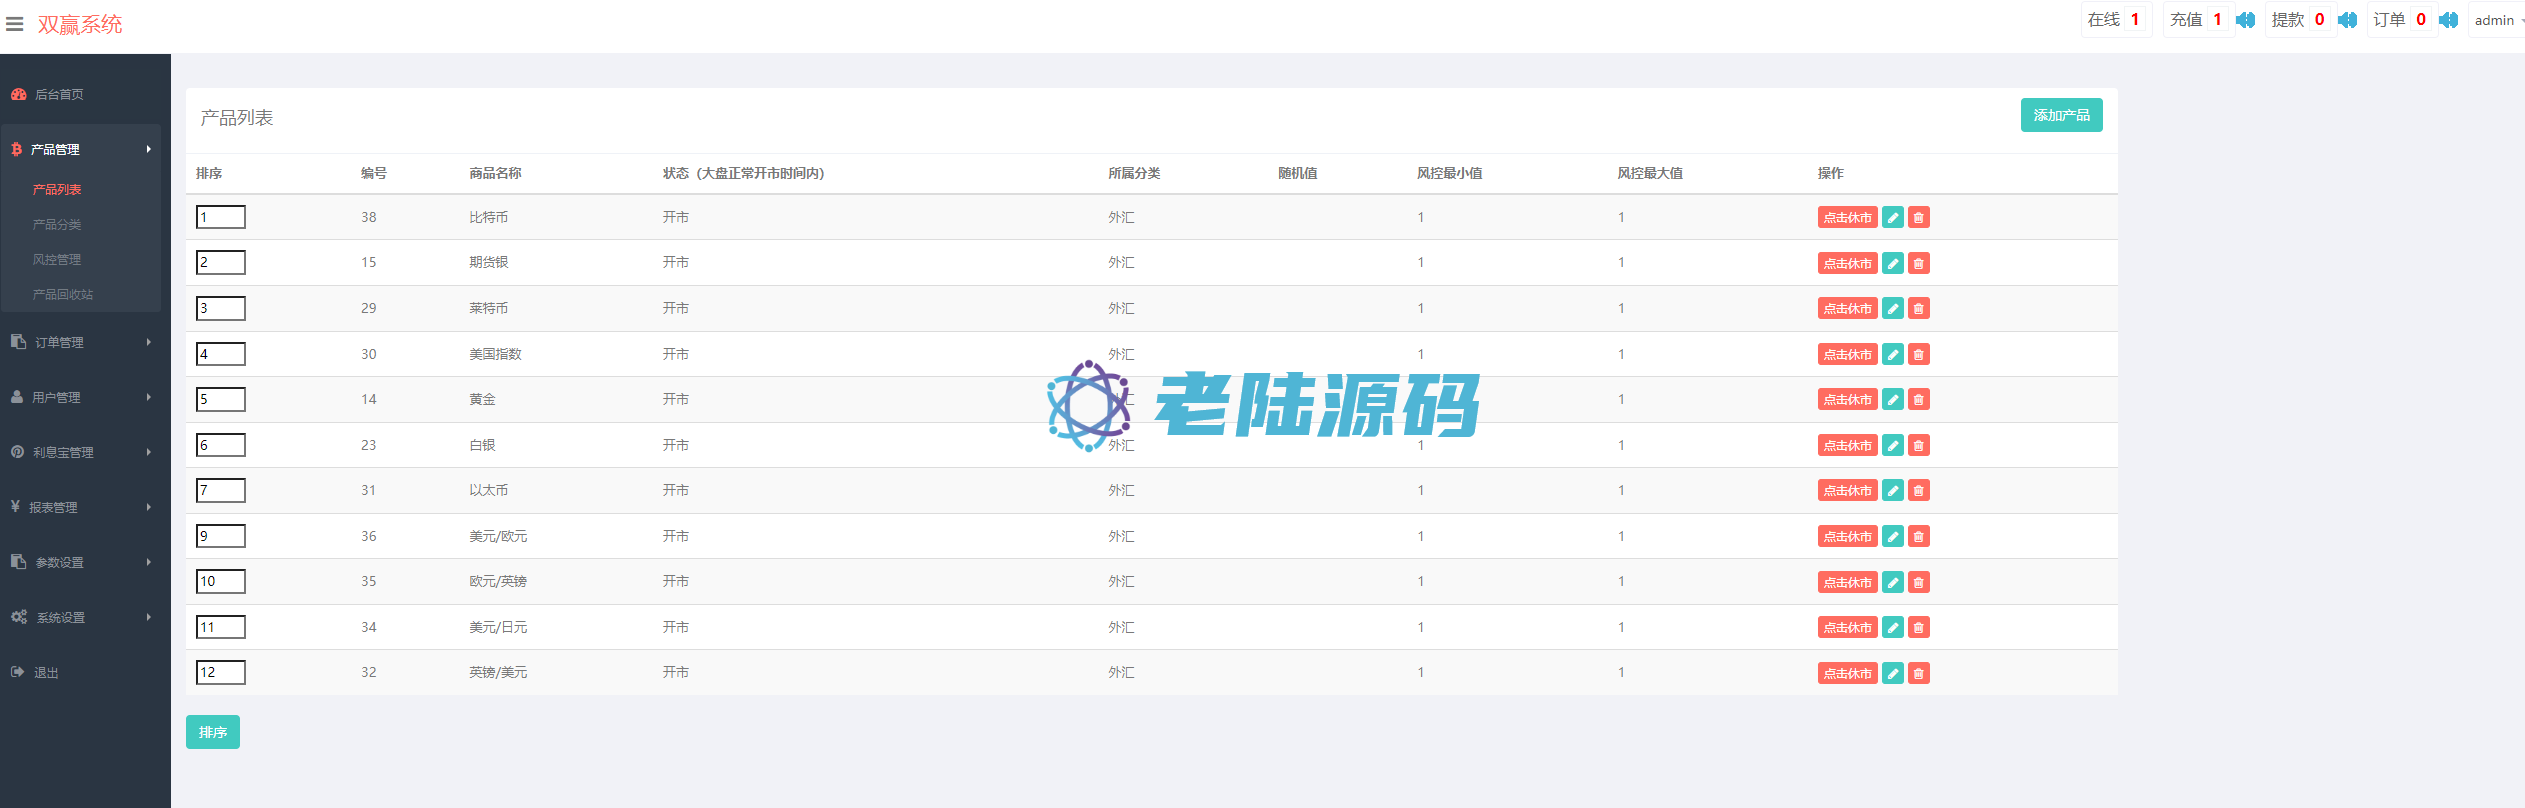Select 风控管理 from the sidebar

coord(57,260)
